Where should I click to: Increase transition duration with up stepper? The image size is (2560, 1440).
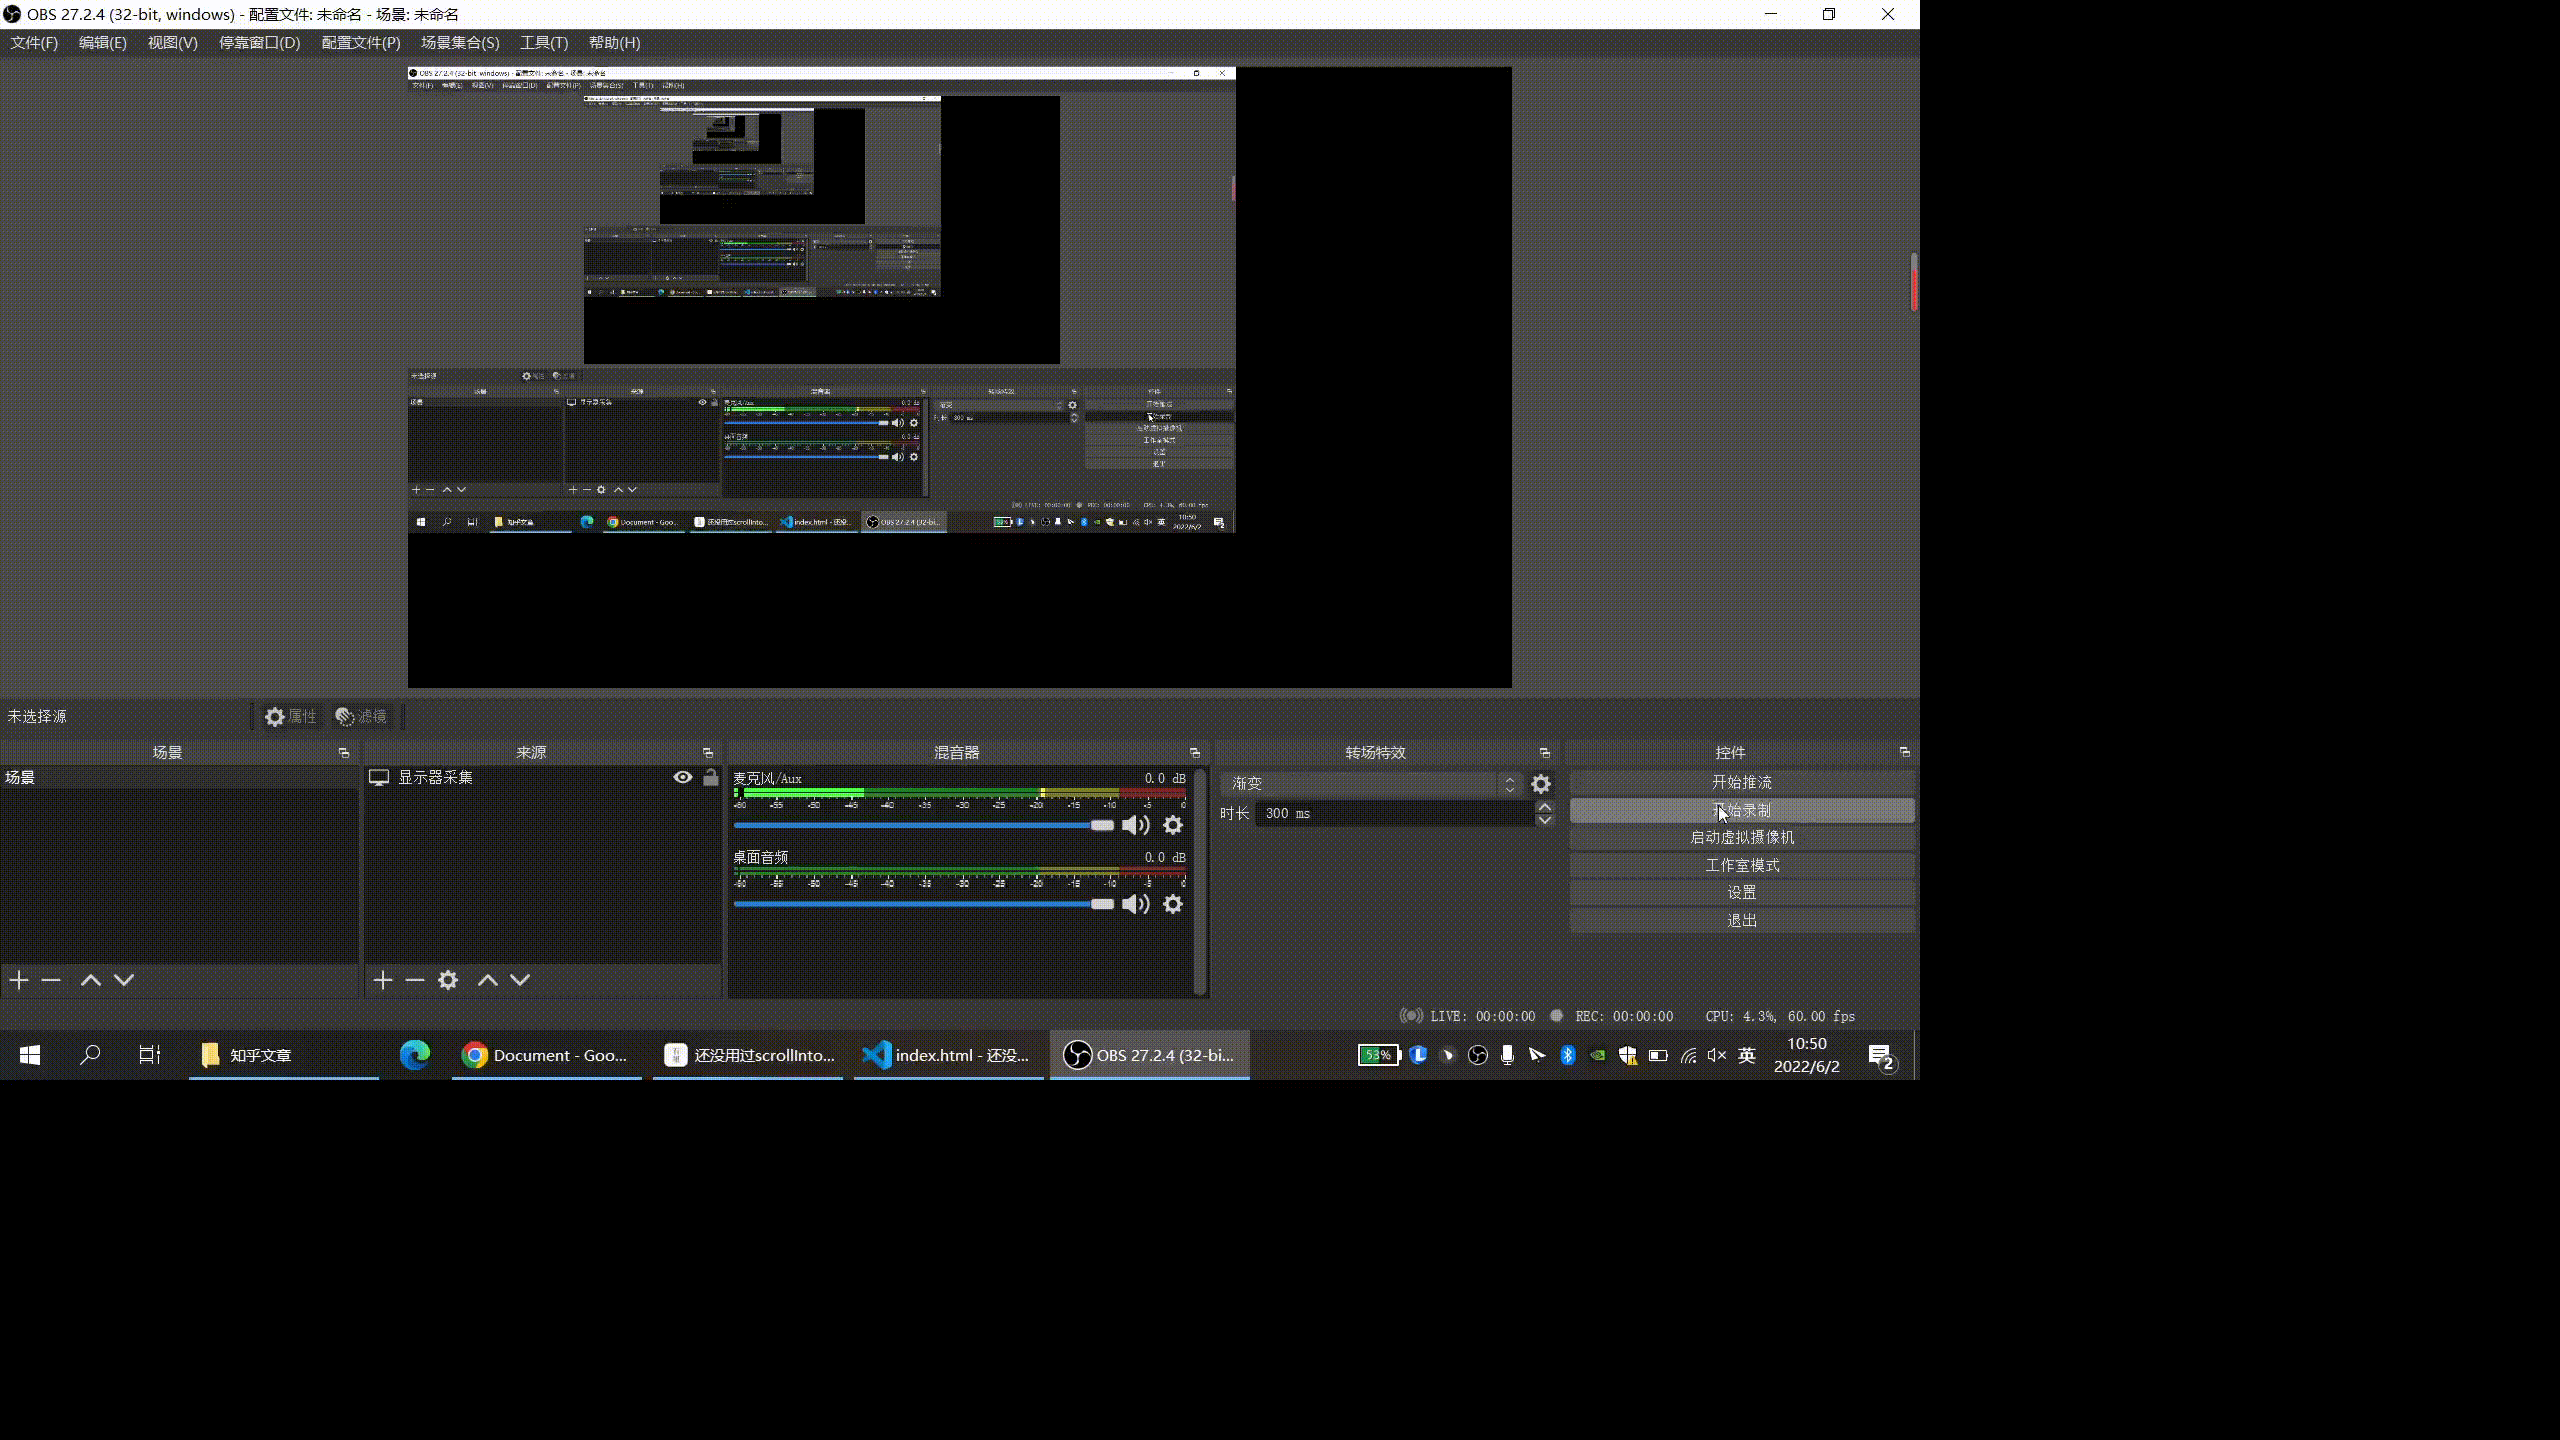[1545, 807]
